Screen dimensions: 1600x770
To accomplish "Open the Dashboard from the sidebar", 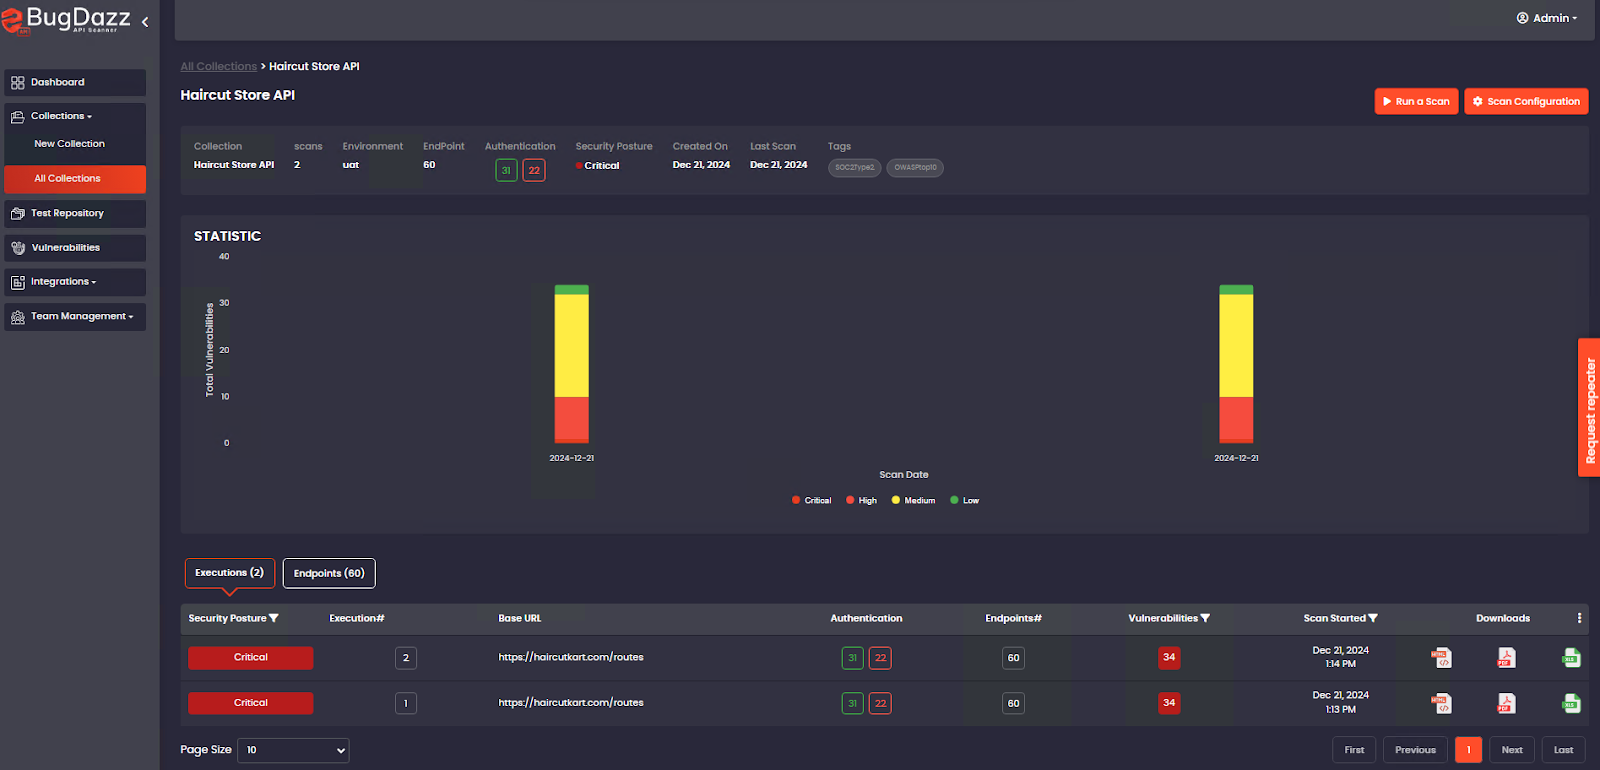I will click(75, 82).
